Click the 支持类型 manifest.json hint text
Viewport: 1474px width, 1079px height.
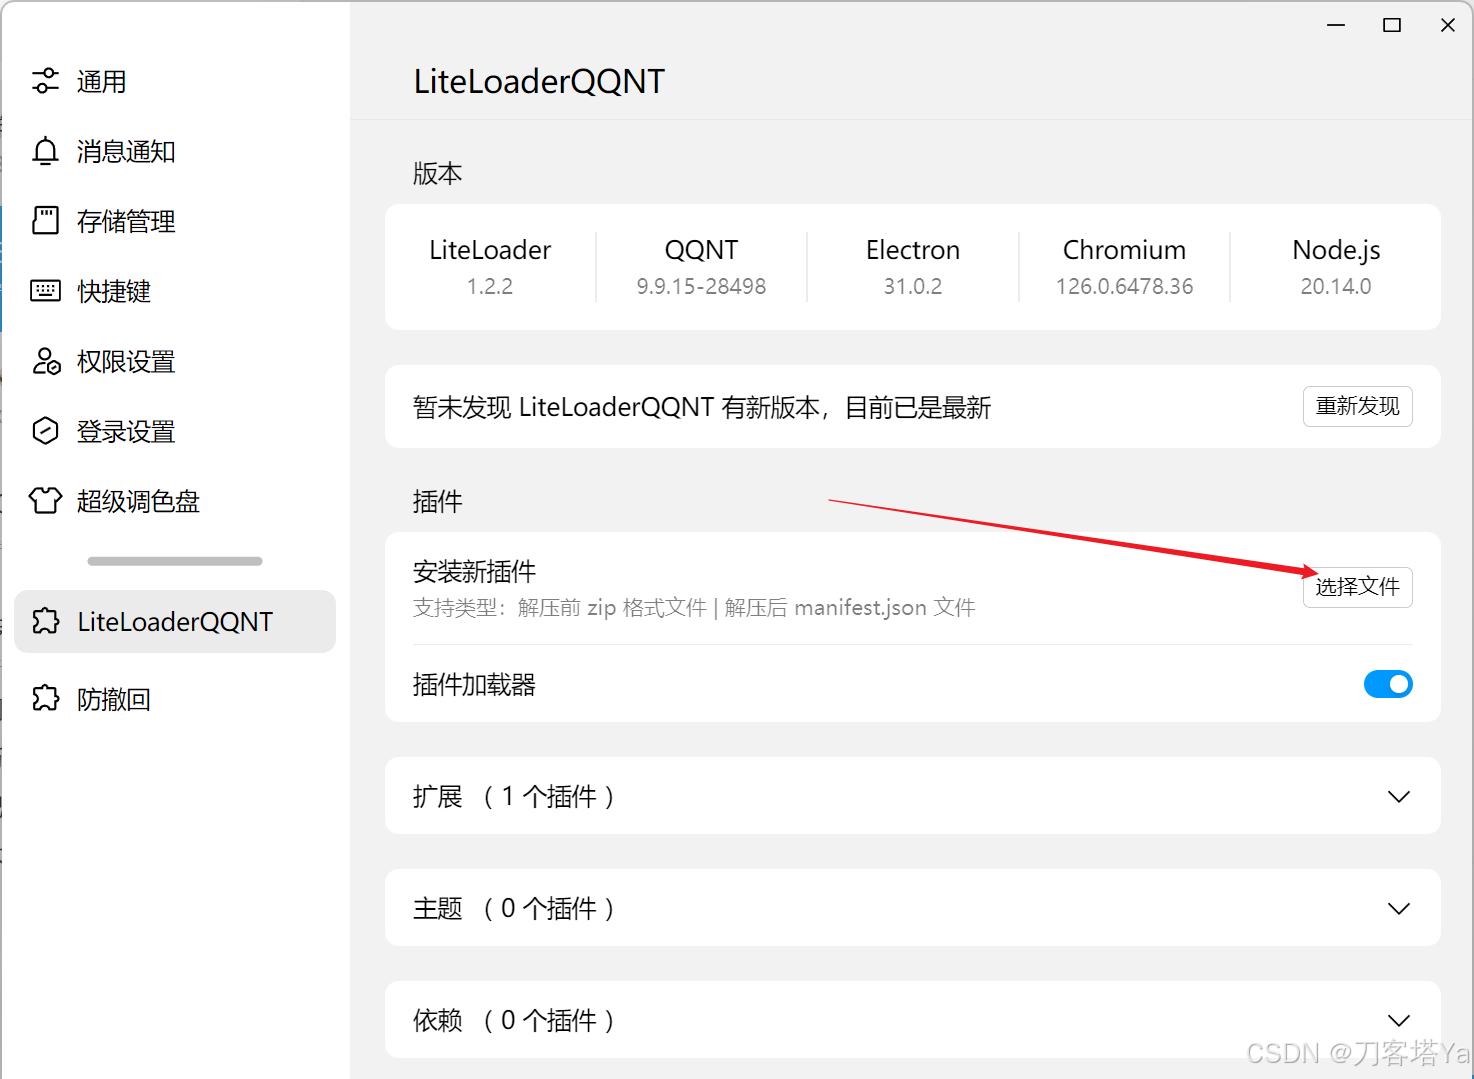[694, 608]
